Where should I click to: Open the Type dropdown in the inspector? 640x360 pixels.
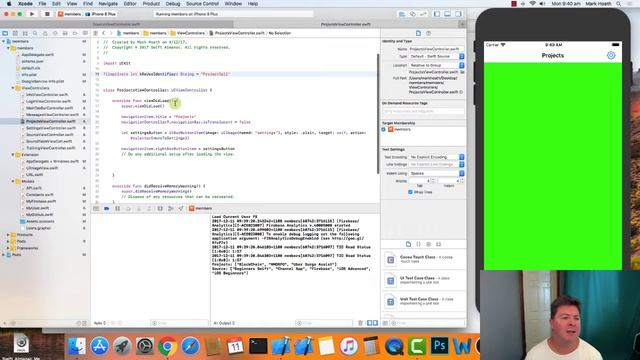tap(436, 56)
